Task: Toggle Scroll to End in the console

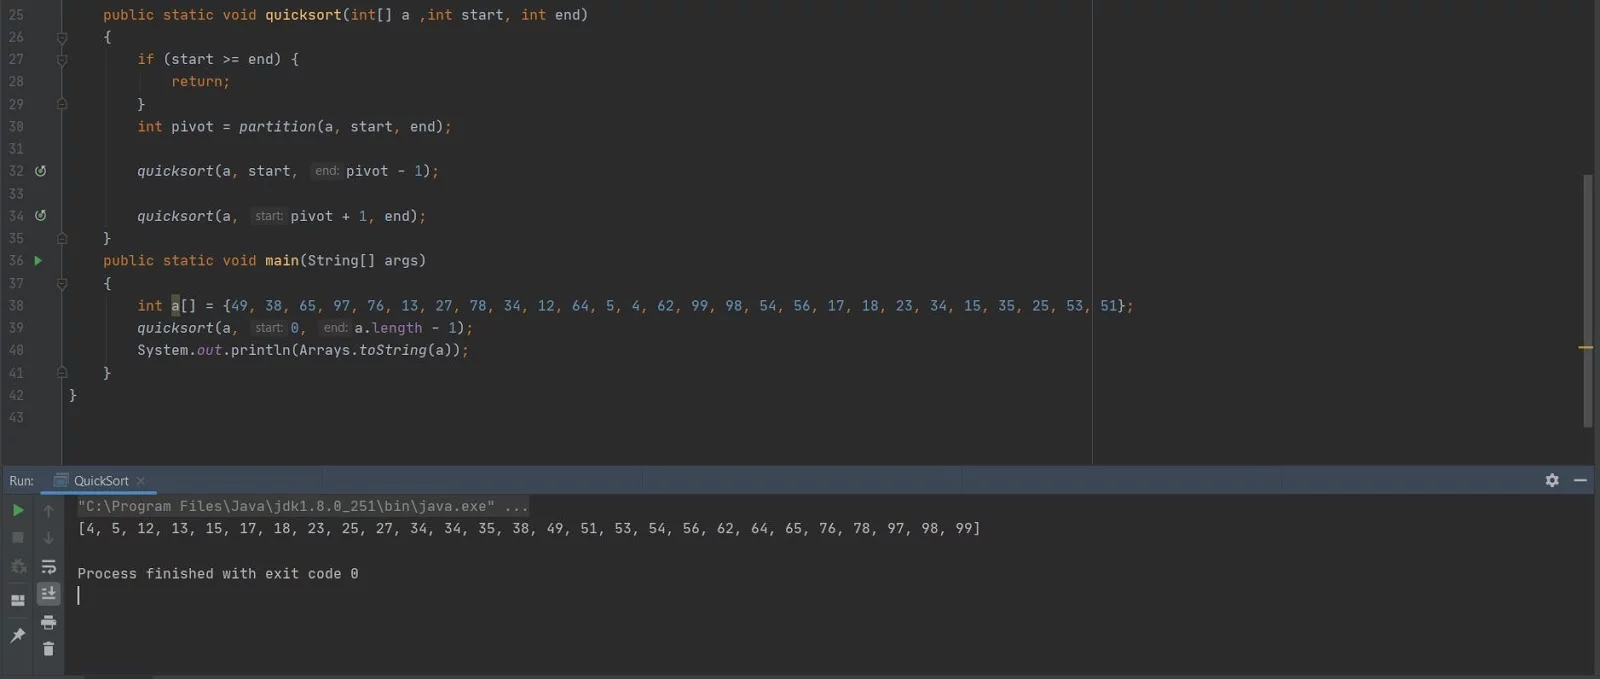Action: click(x=48, y=594)
